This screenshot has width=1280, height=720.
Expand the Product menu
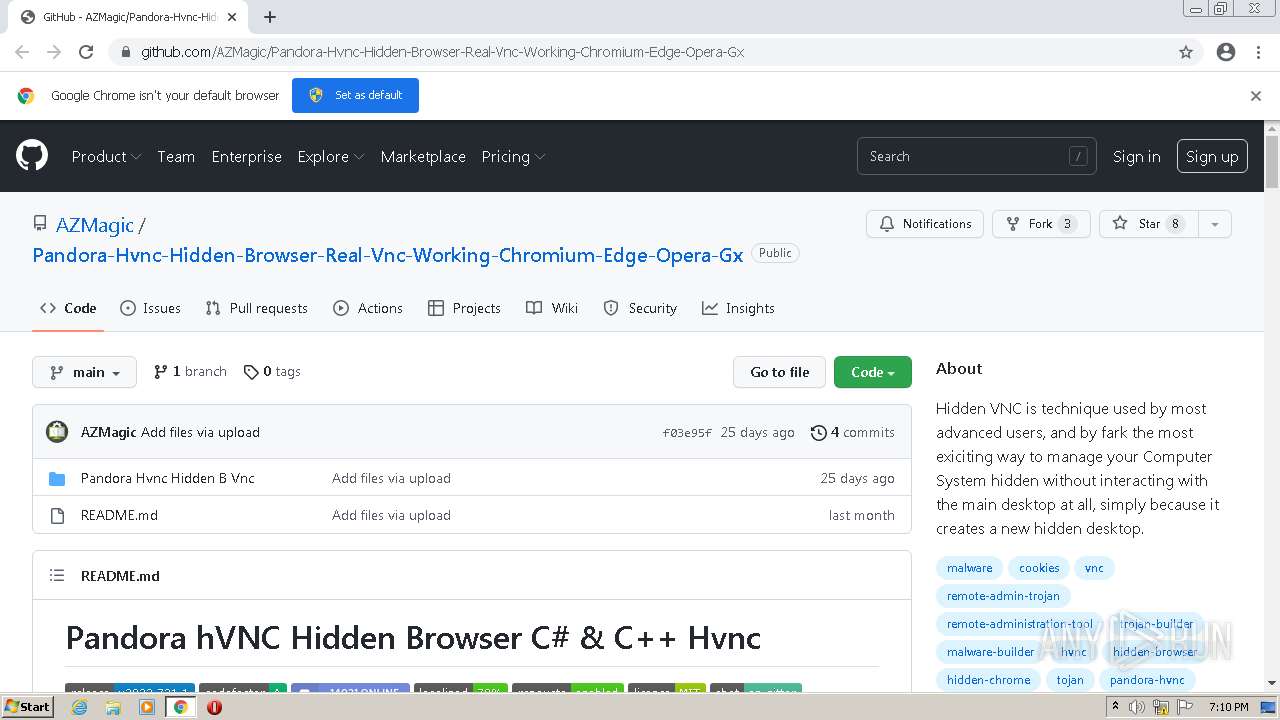coord(106,156)
